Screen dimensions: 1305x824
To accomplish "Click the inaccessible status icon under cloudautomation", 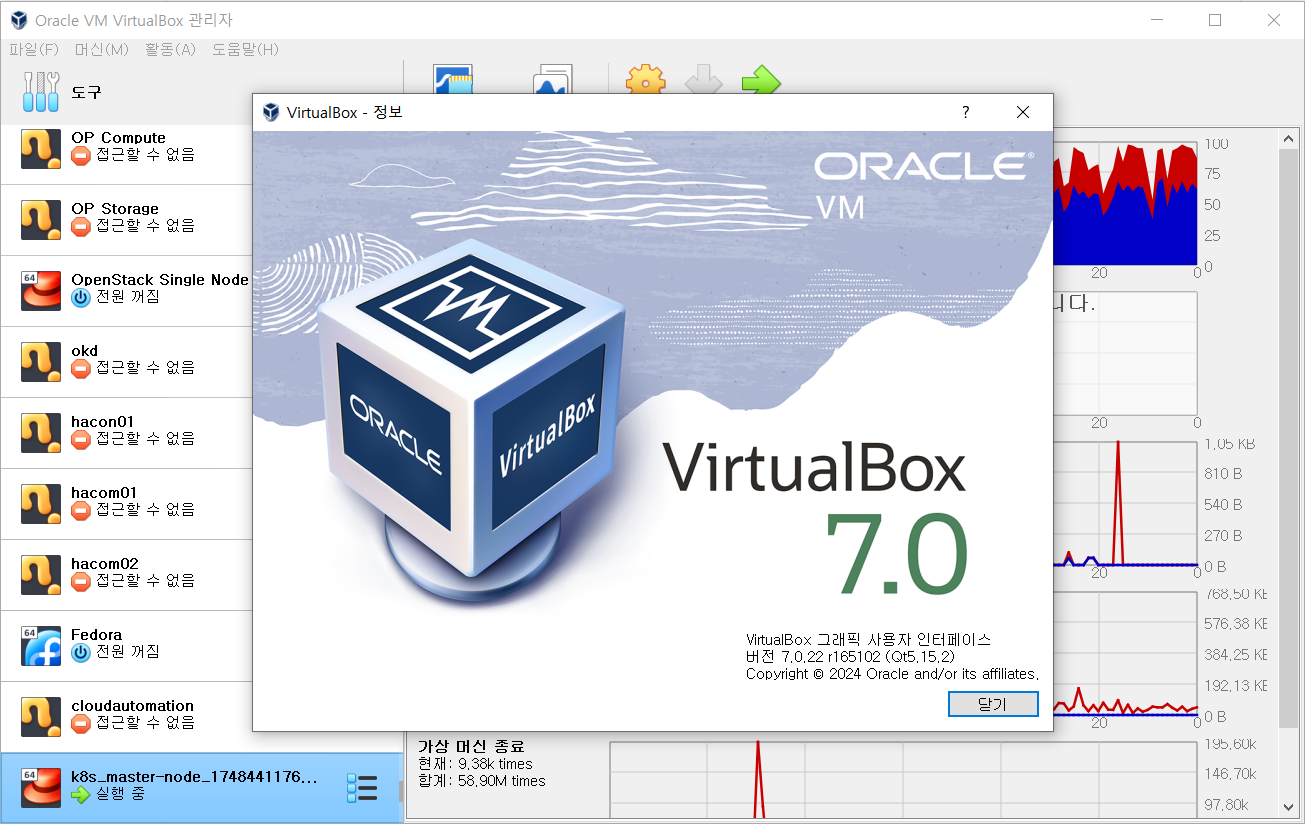I will coord(81,723).
